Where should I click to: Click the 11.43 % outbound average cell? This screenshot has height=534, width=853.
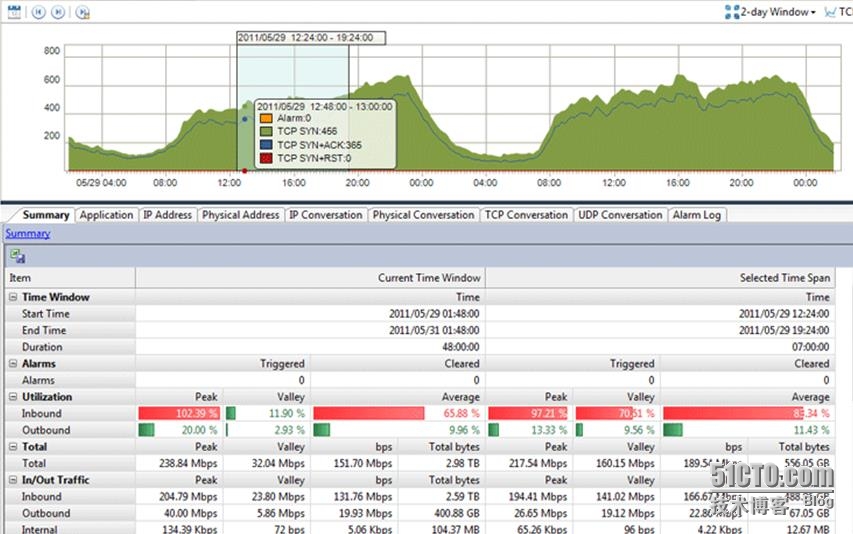coord(747,430)
